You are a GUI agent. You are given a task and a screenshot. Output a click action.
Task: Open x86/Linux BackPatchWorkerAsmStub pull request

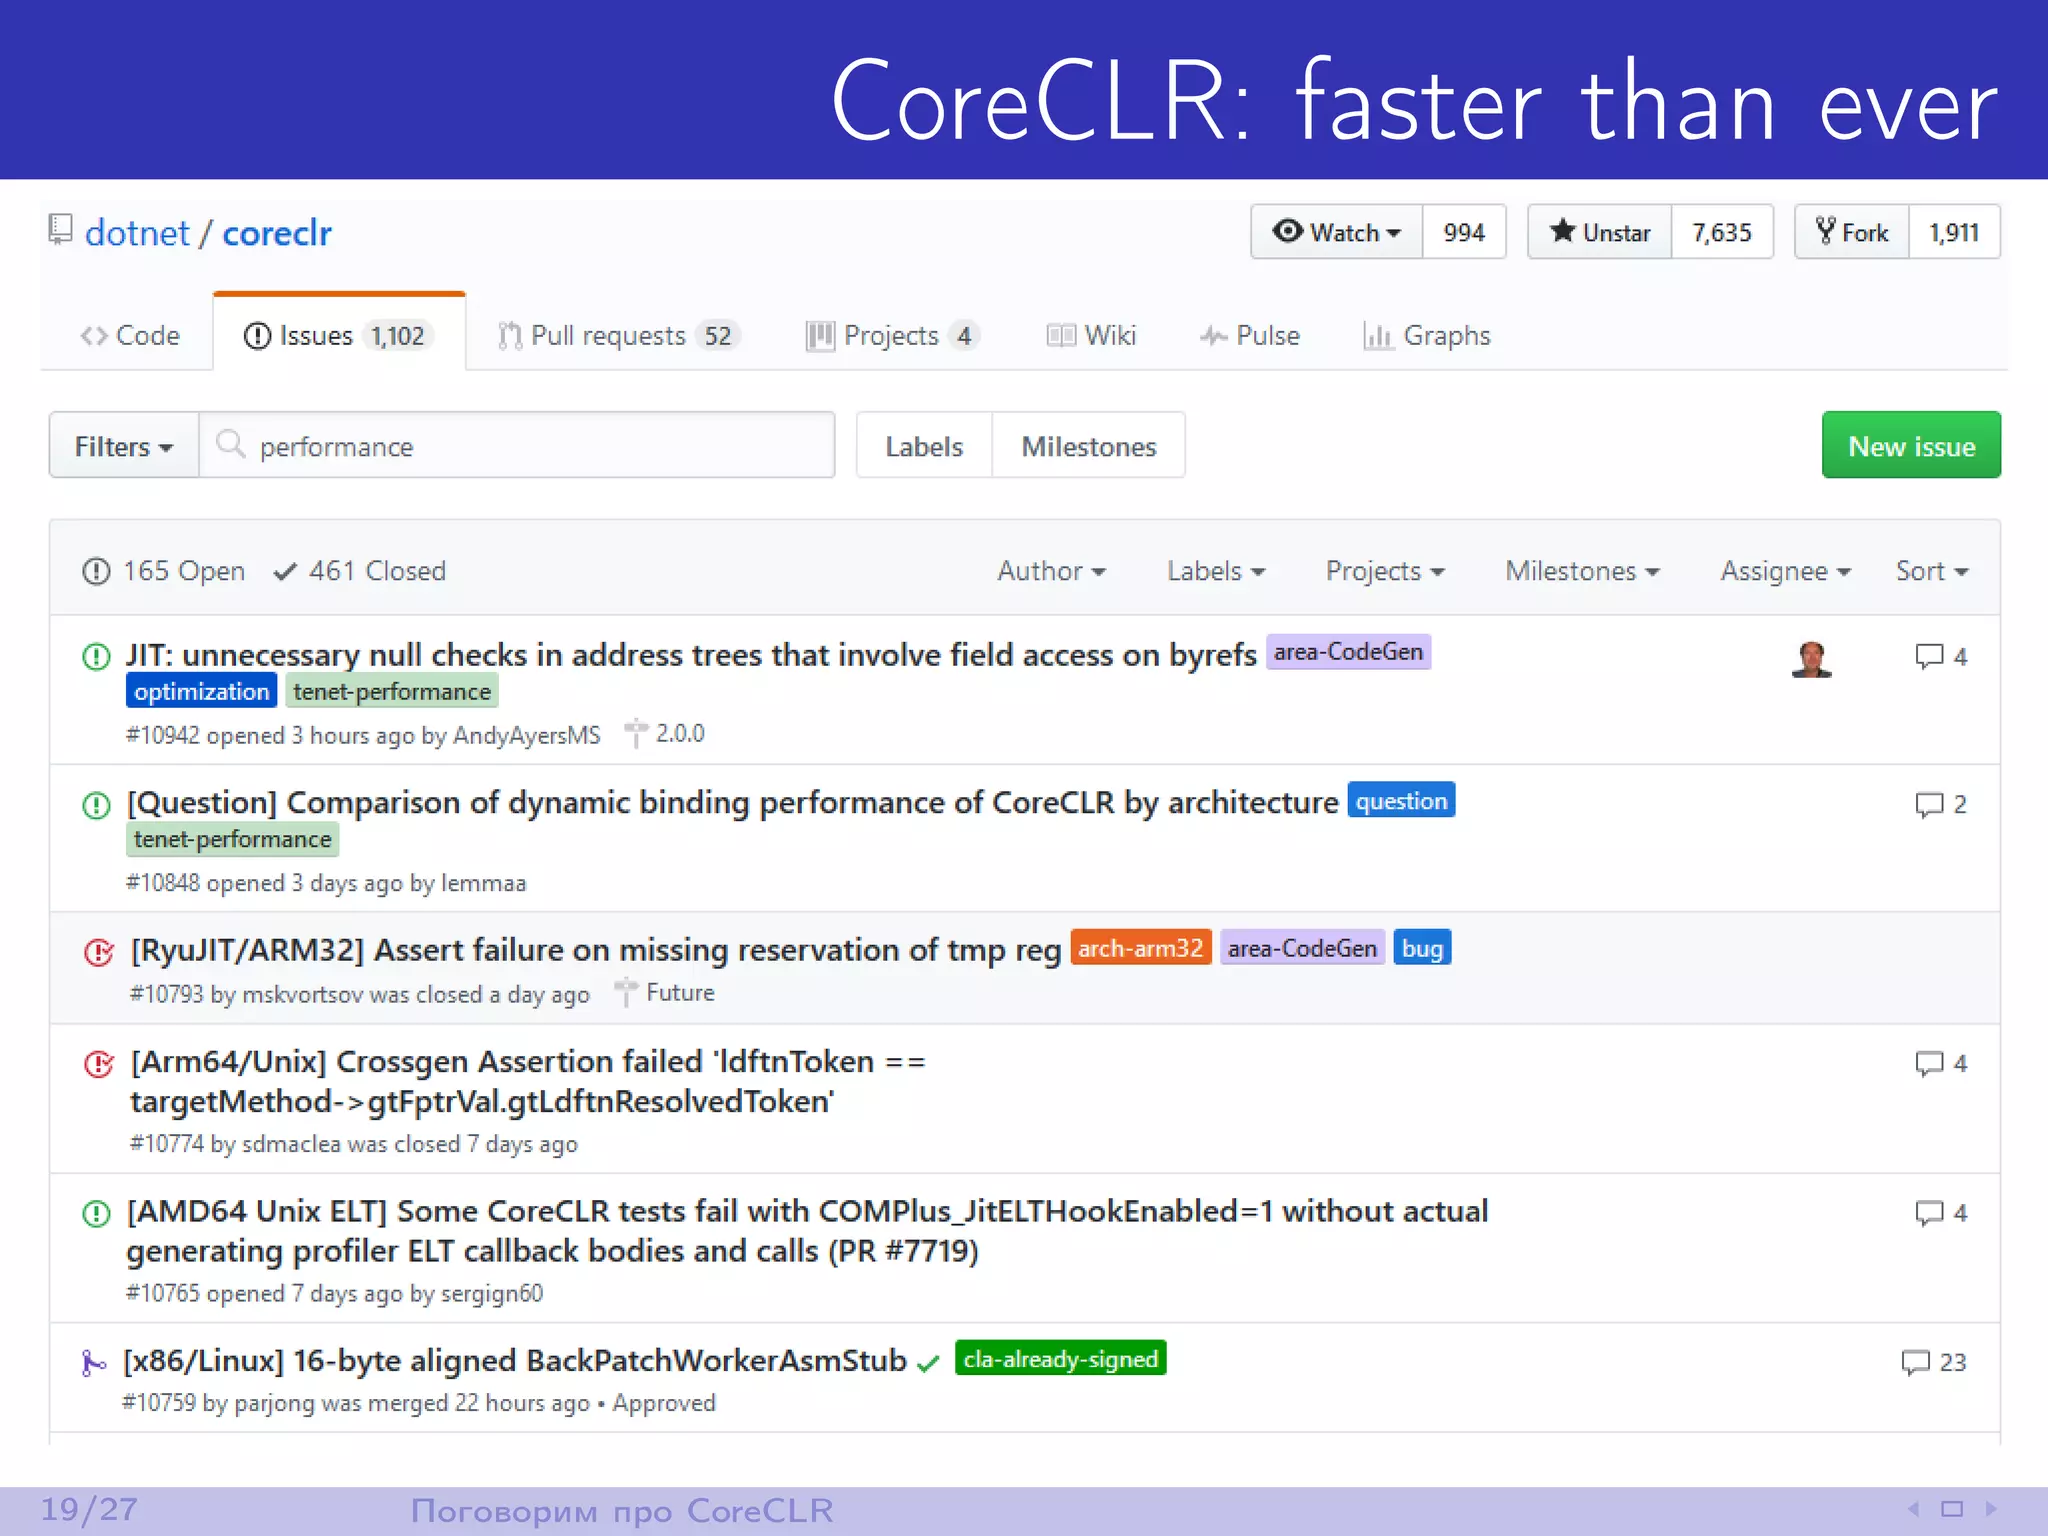(515, 1361)
